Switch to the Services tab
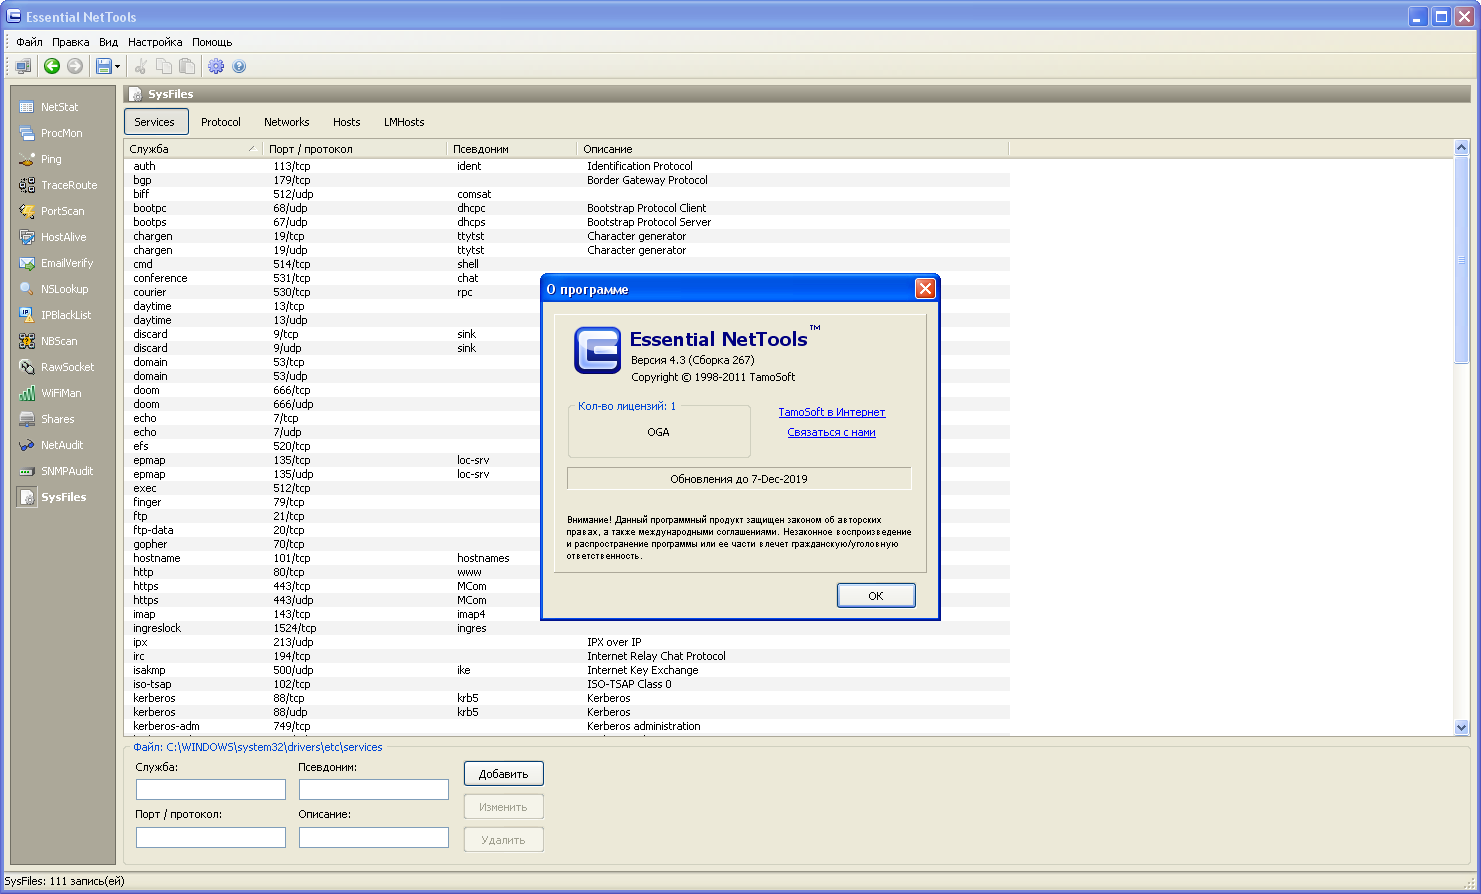Image resolution: width=1481 pixels, height=894 pixels. (155, 122)
